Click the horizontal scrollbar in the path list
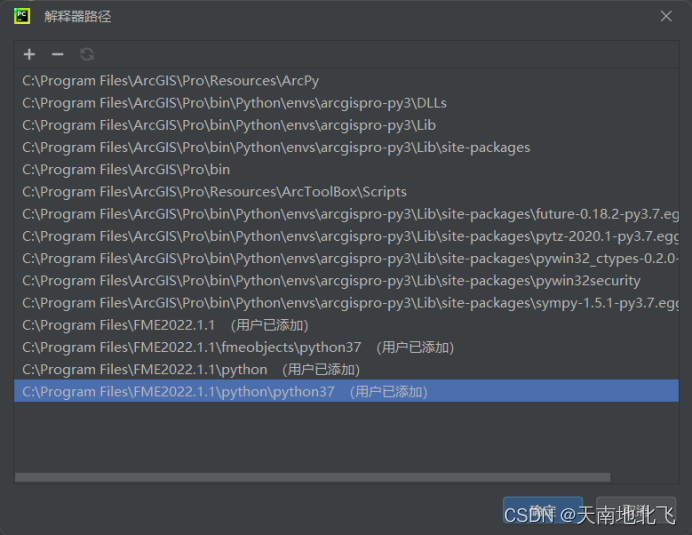Screen dimensions: 692x535 pyautogui.click(x=312, y=477)
